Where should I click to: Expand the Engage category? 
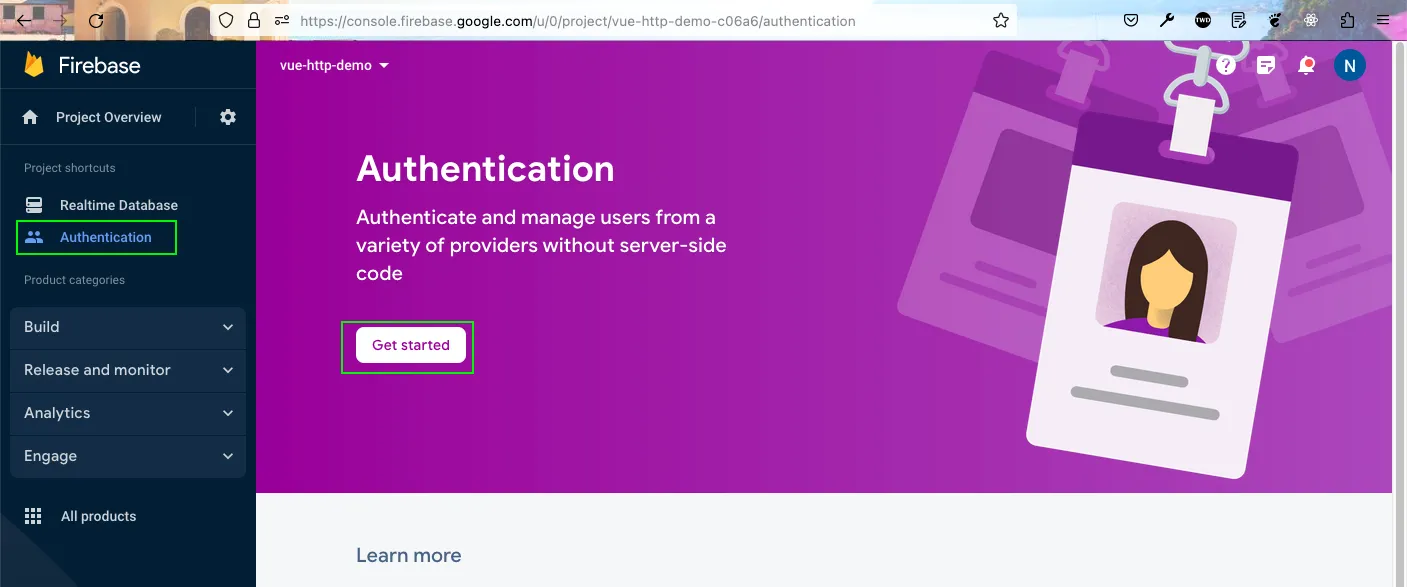pos(128,456)
